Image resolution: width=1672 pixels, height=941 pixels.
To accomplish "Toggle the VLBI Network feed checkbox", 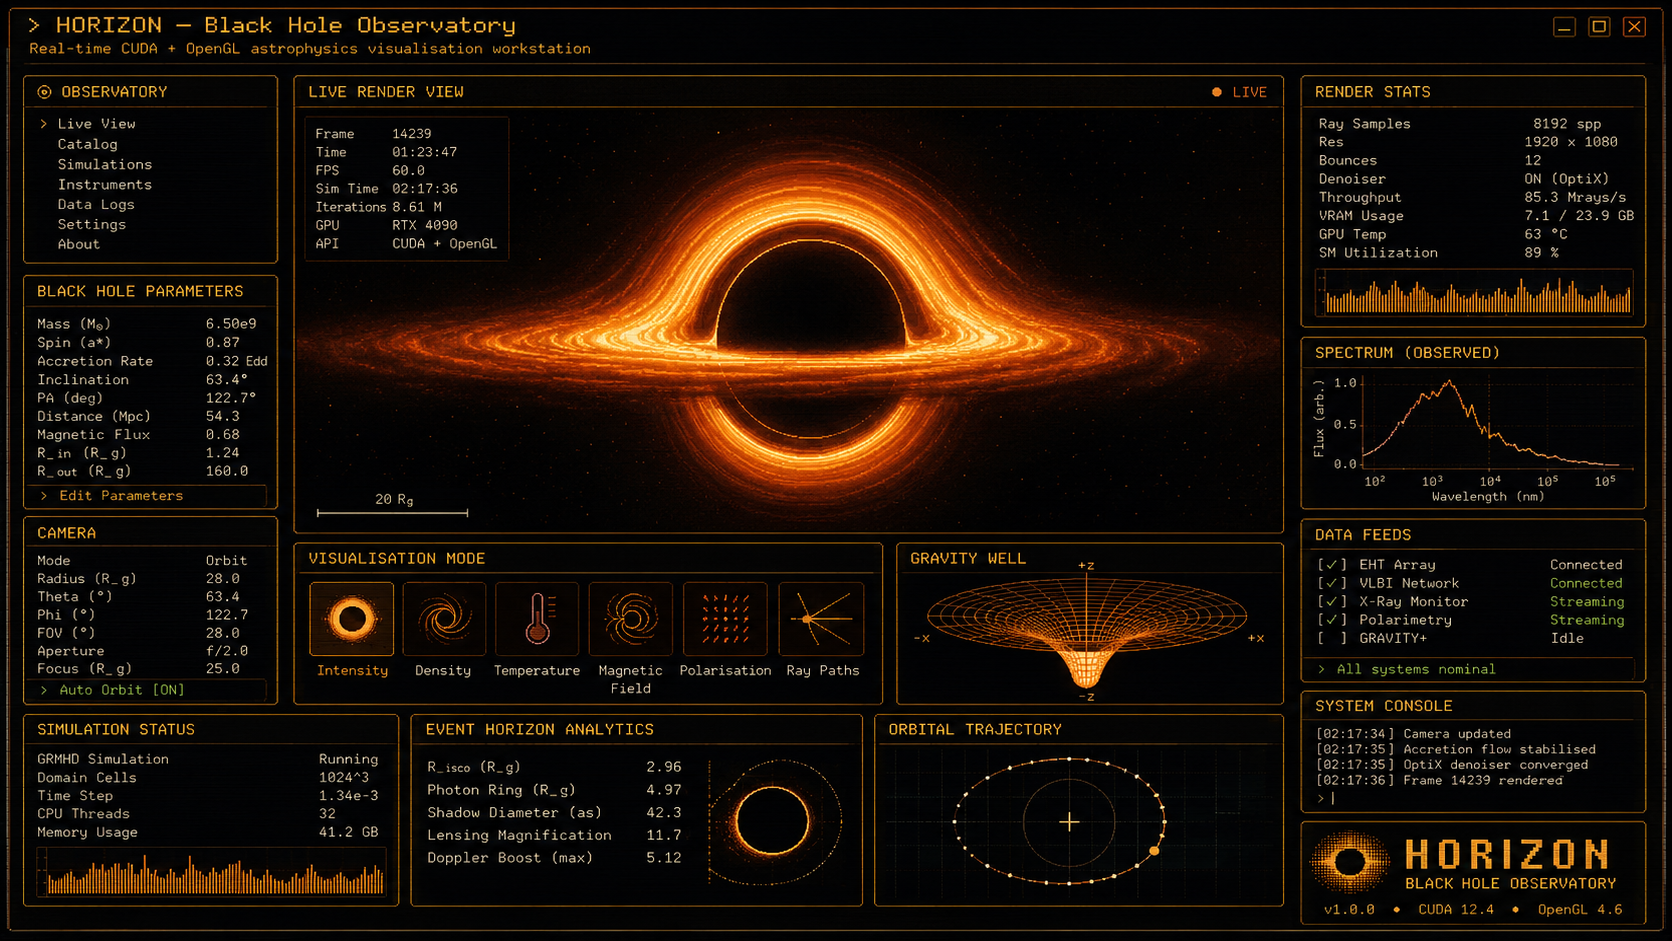I will point(1332,583).
